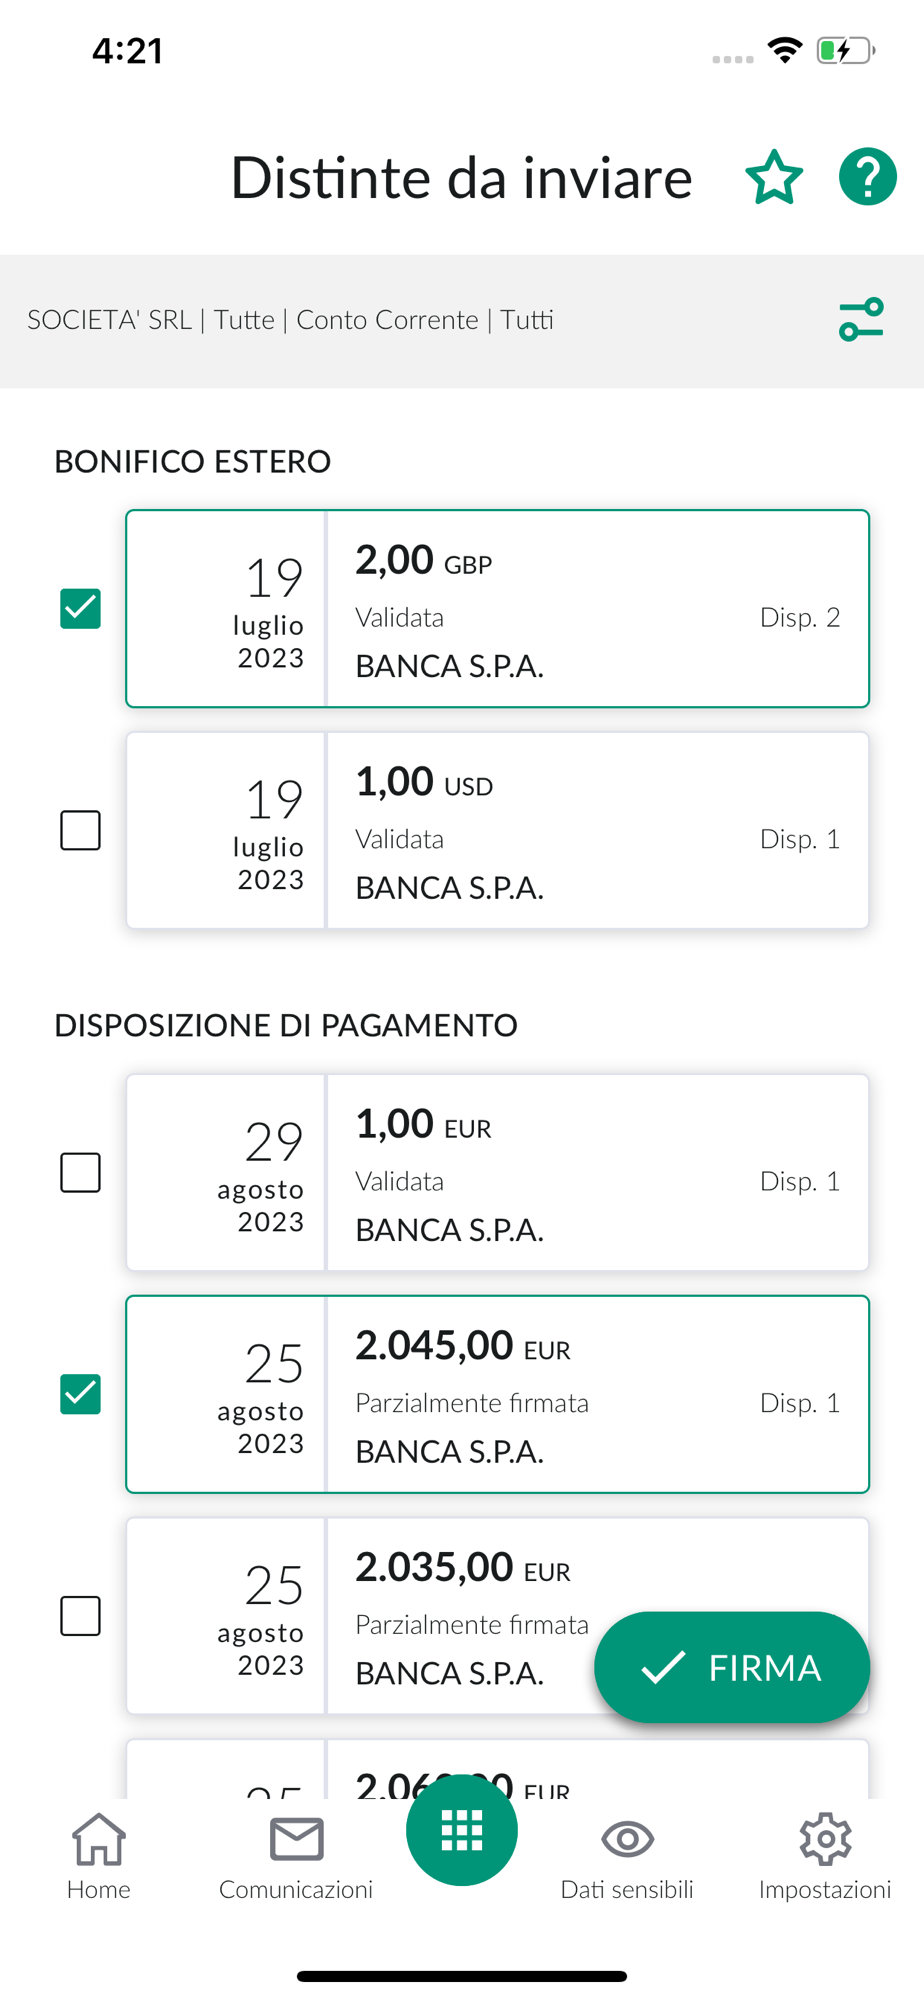The height and width of the screenshot is (2000, 924).
Task: Open the 2.045,00 EUR payment card
Action: pyautogui.click(x=597, y=1395)
